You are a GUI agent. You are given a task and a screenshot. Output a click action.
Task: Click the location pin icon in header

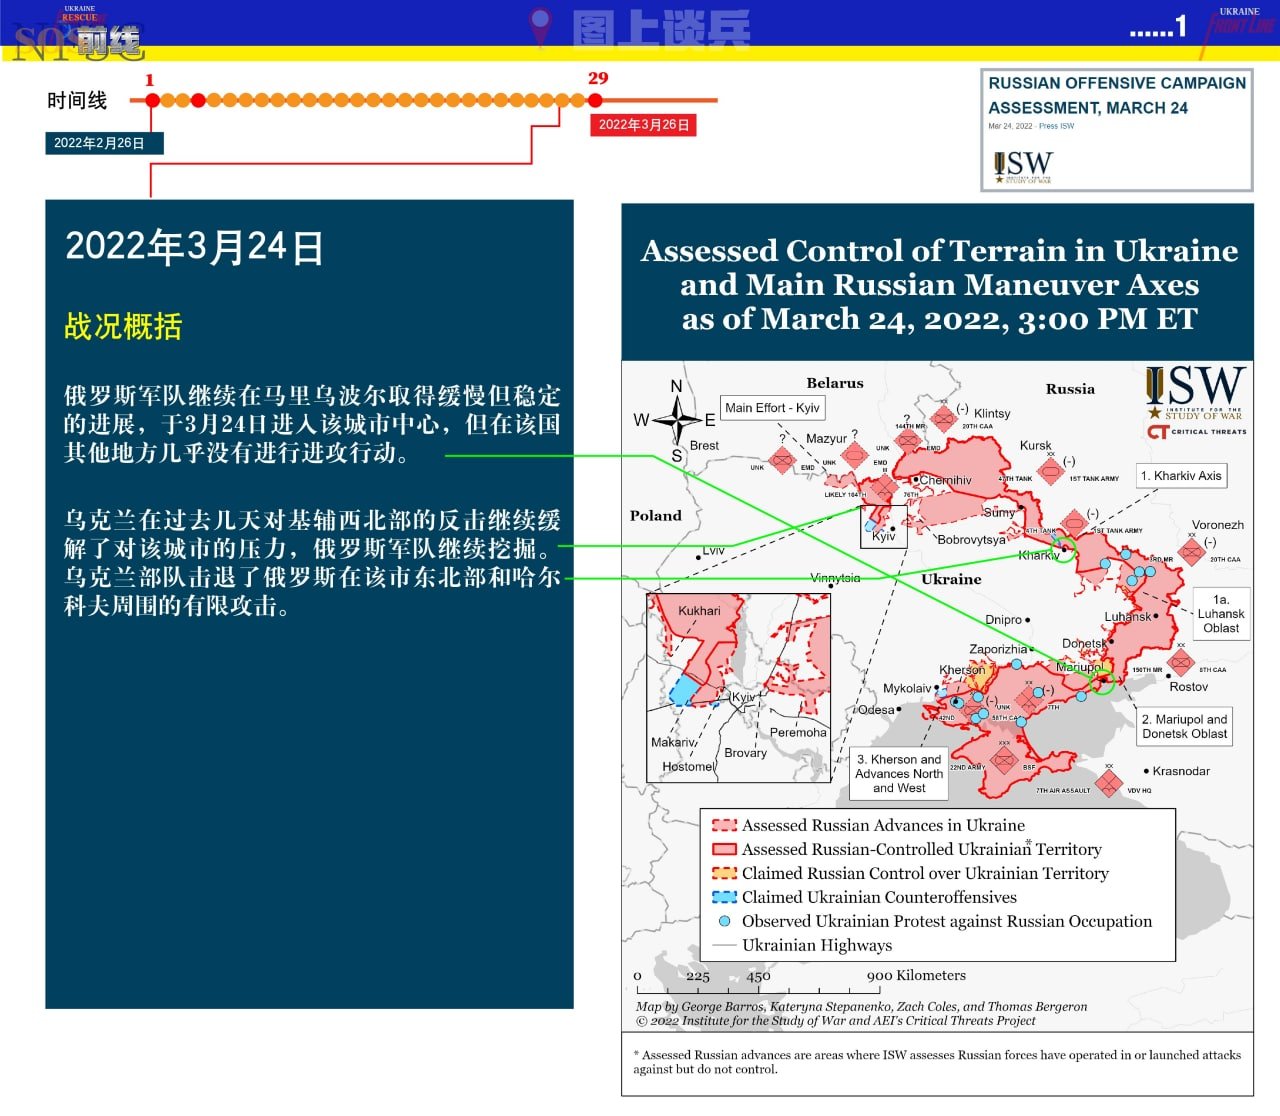(540, 27)
